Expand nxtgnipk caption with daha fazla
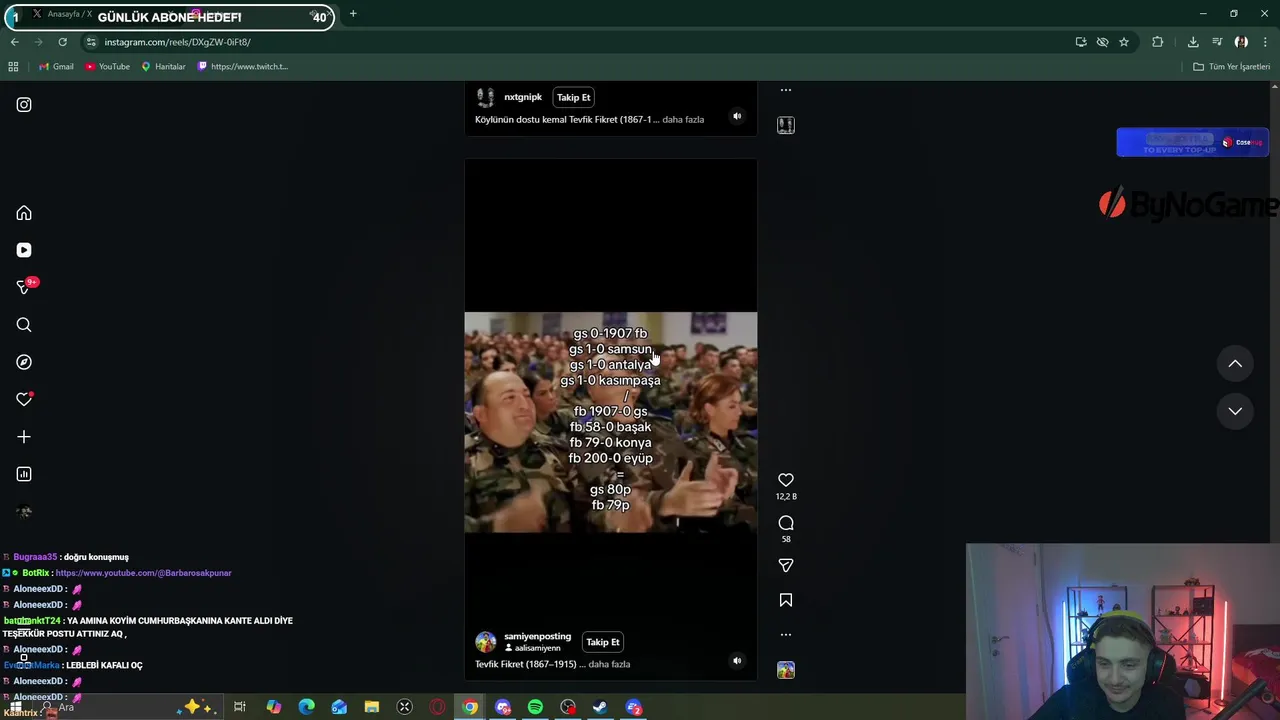Screen dimensions: 1280x720 click(x=683, y=120)
